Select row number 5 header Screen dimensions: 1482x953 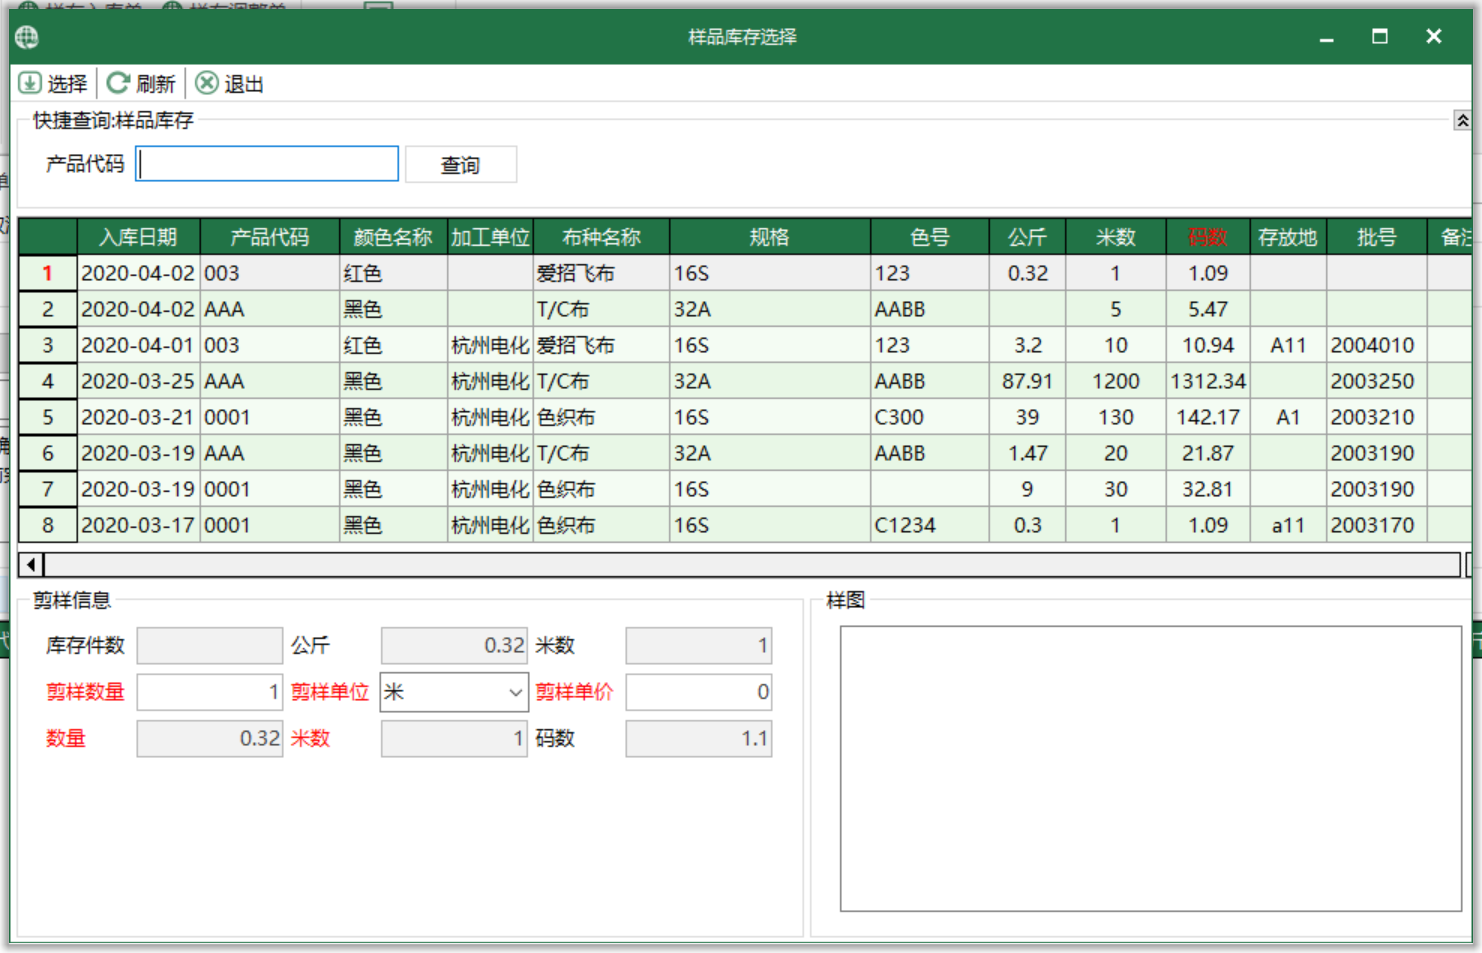(48, 417)
